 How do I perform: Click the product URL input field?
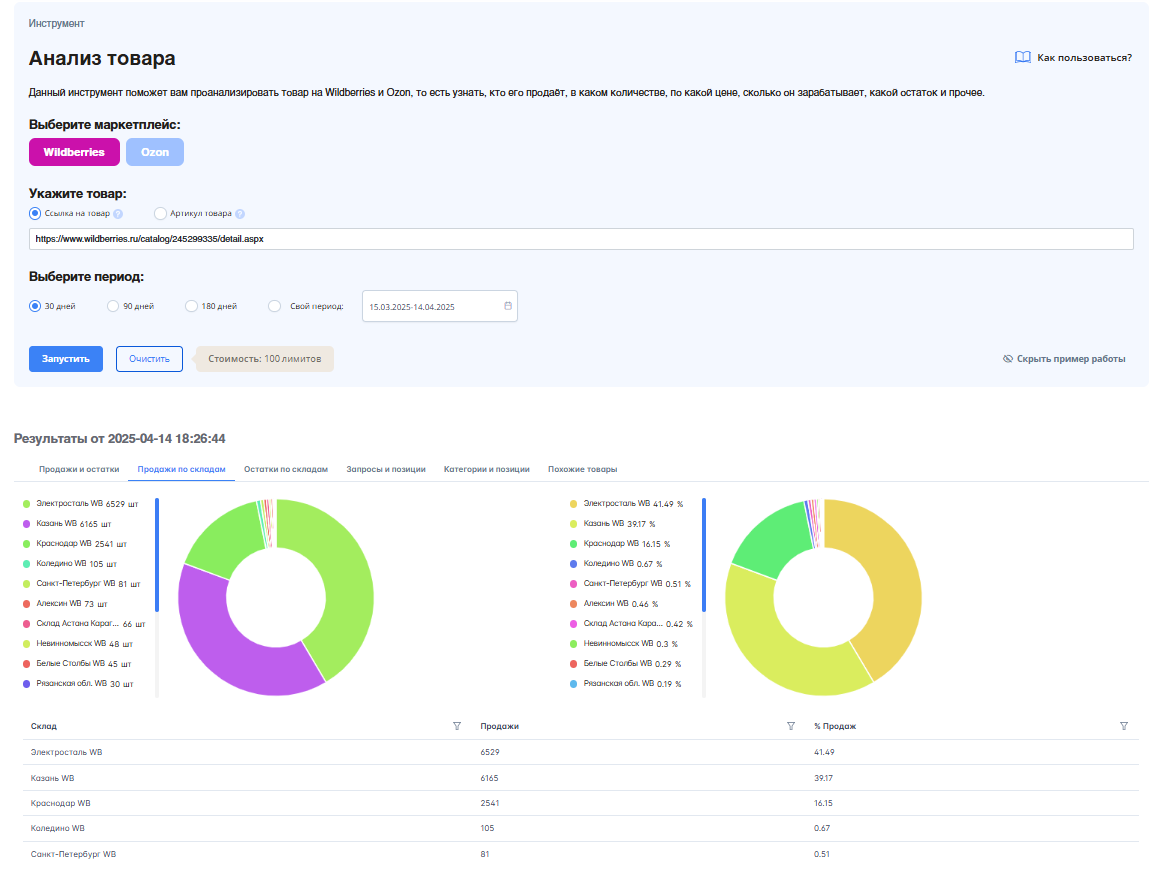580,239
